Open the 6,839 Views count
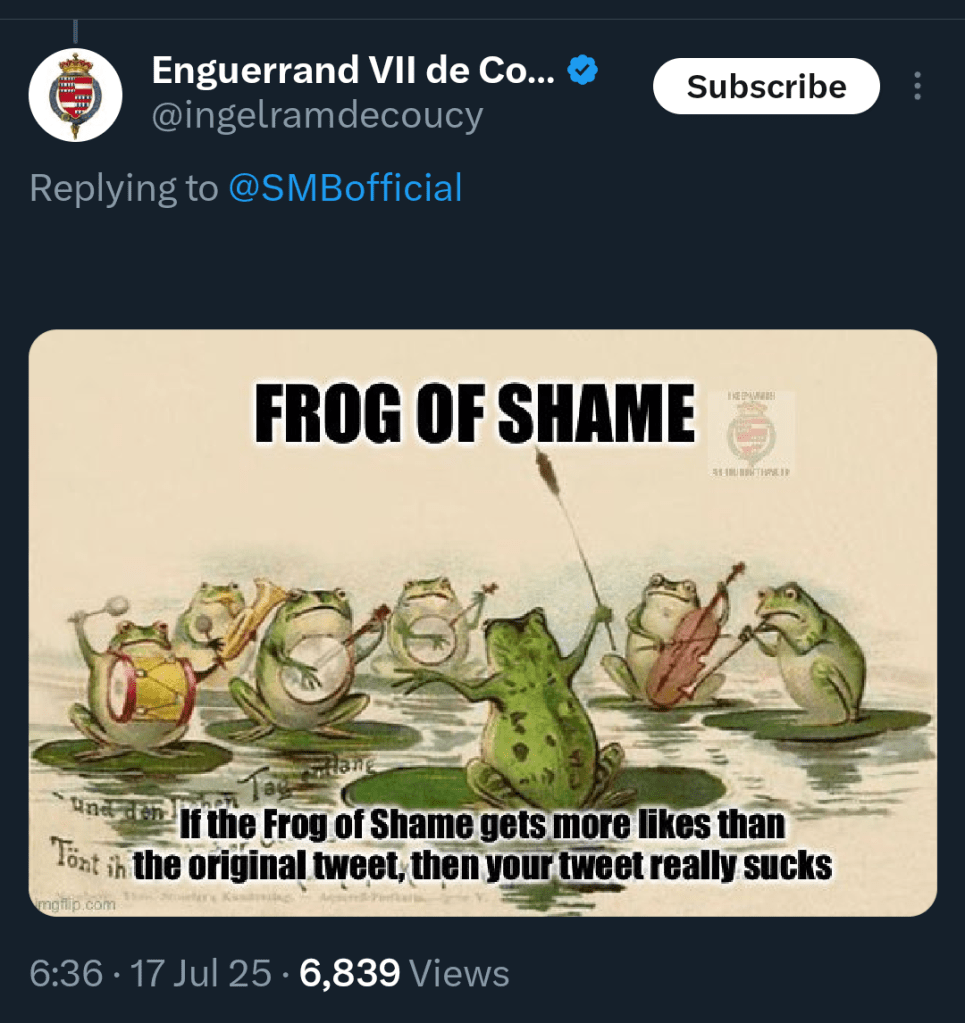 tap(405, 972)
